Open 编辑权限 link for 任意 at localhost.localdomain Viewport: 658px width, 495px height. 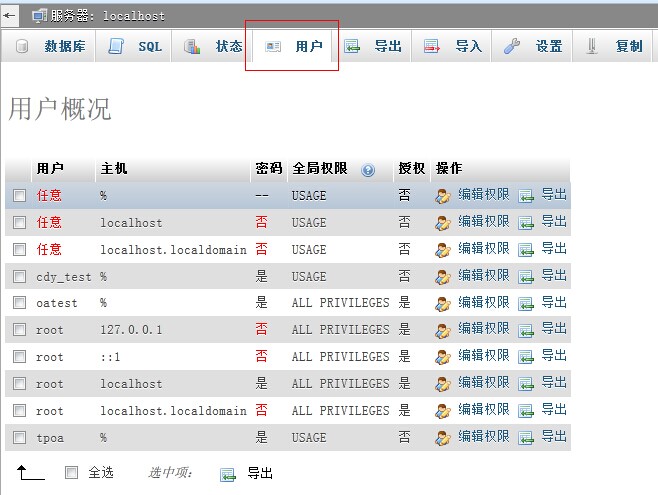(483, 249)
